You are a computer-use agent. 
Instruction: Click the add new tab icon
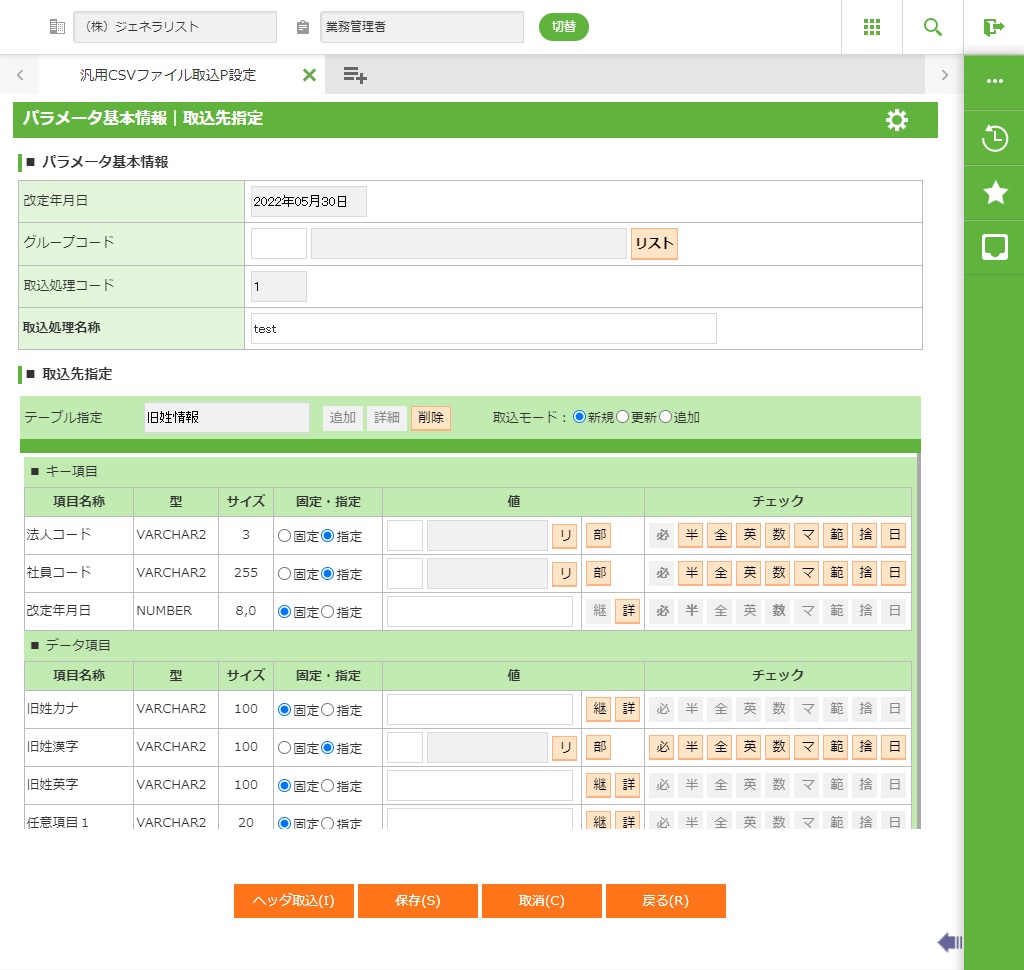[355, 75]
